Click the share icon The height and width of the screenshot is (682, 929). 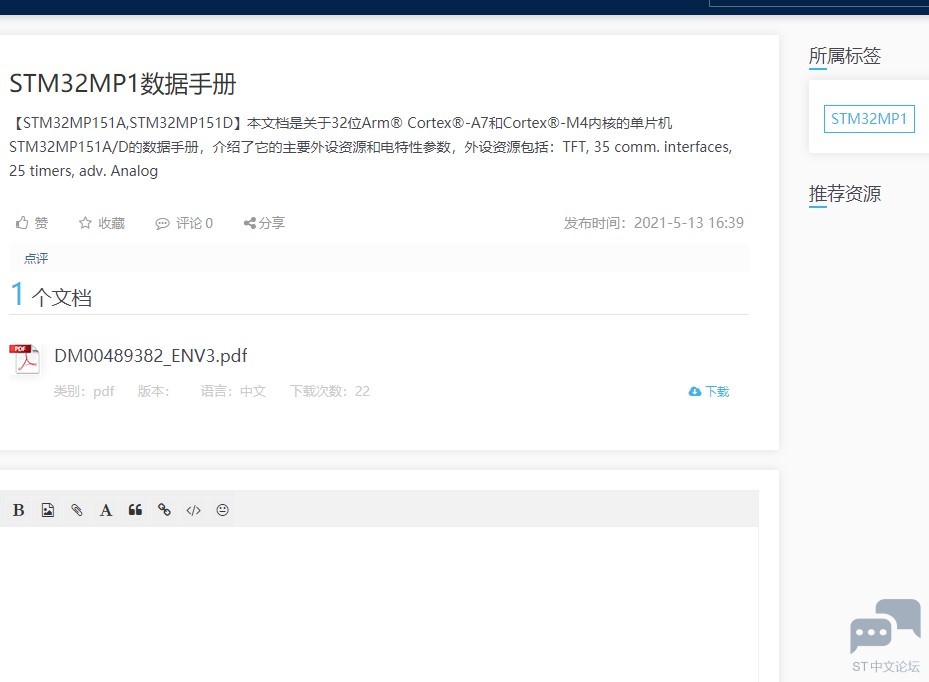pyautogui.click(x=249, y=223)
